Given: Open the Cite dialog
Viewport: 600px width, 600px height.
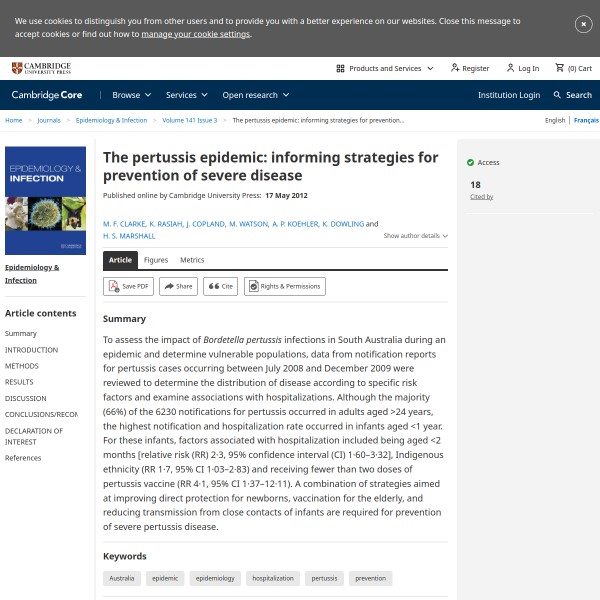Looking at the screenshot, I should [221, 286].
